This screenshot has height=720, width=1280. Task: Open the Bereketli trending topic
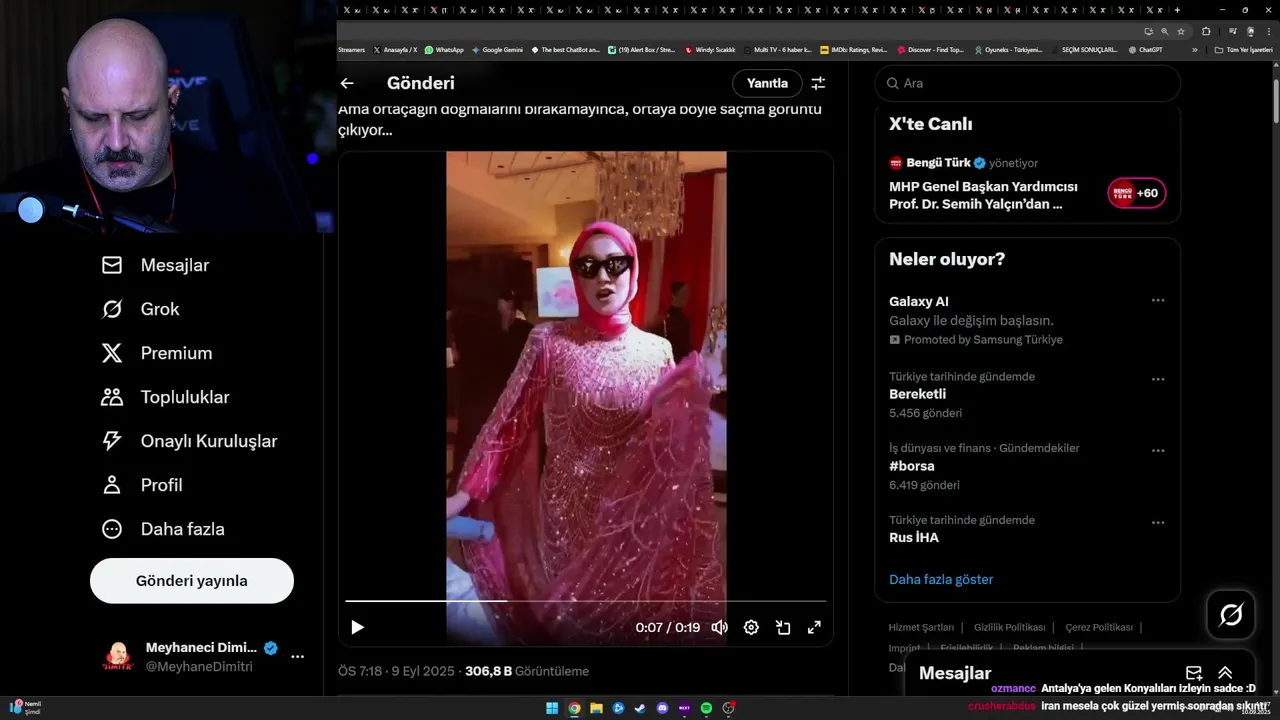coord(1028,394)
